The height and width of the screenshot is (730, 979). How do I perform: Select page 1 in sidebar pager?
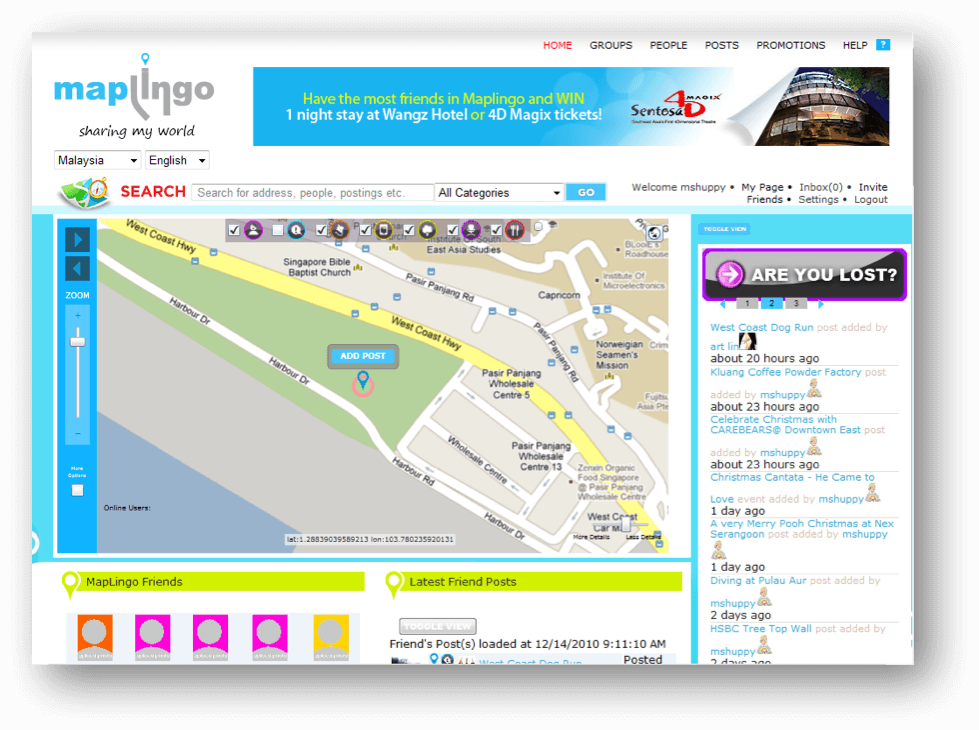[x=747, y=303]
